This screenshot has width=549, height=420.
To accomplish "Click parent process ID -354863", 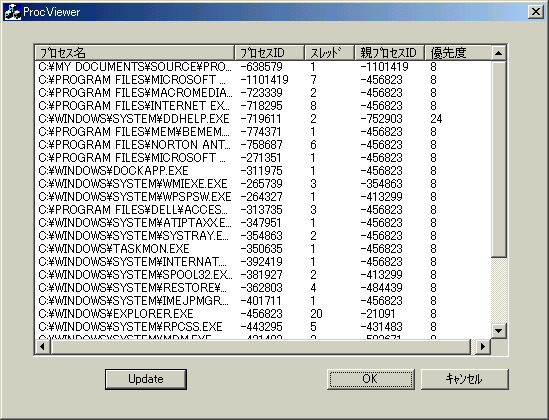I will (382, 184).
